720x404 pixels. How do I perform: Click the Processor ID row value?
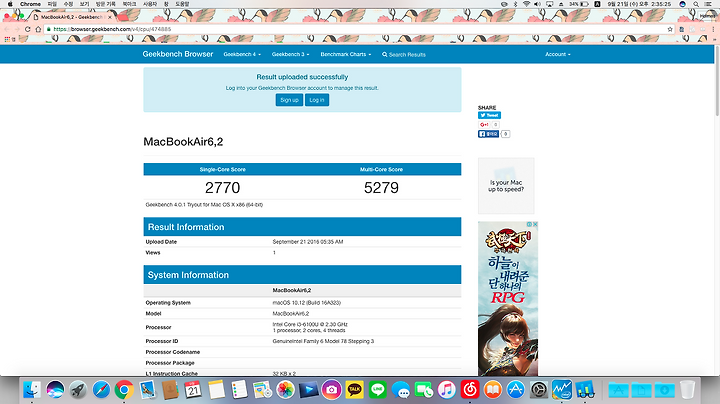[323, 341]
